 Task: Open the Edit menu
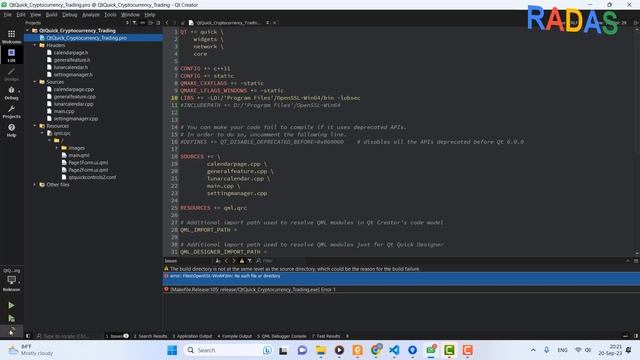point(21,15)
